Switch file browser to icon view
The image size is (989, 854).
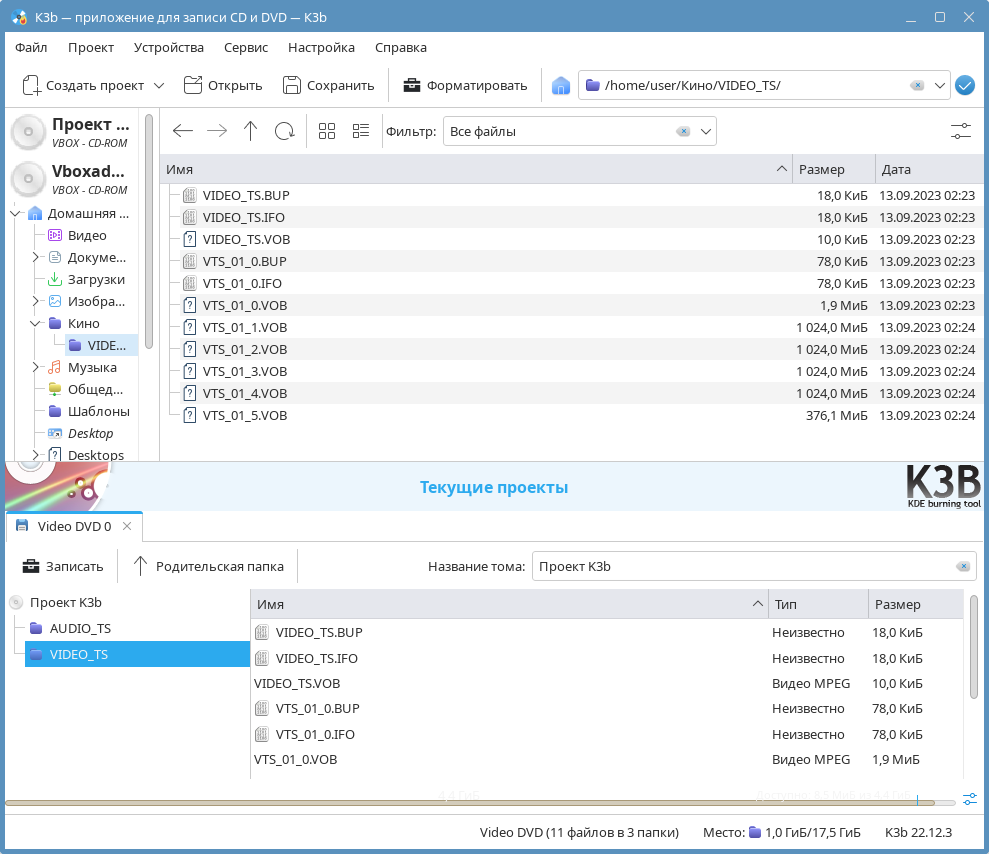tap(327, 131)
